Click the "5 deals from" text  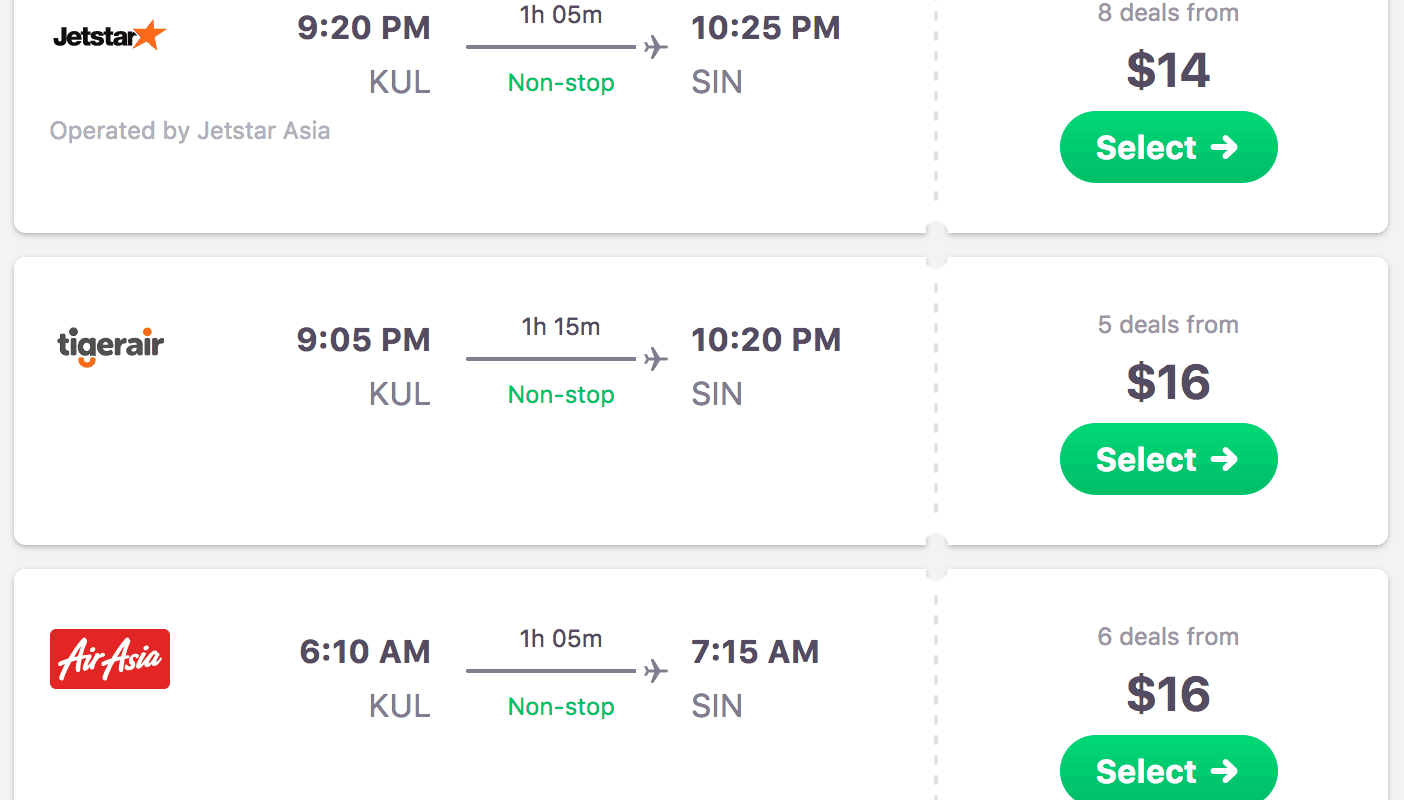tap(1168, 325)
